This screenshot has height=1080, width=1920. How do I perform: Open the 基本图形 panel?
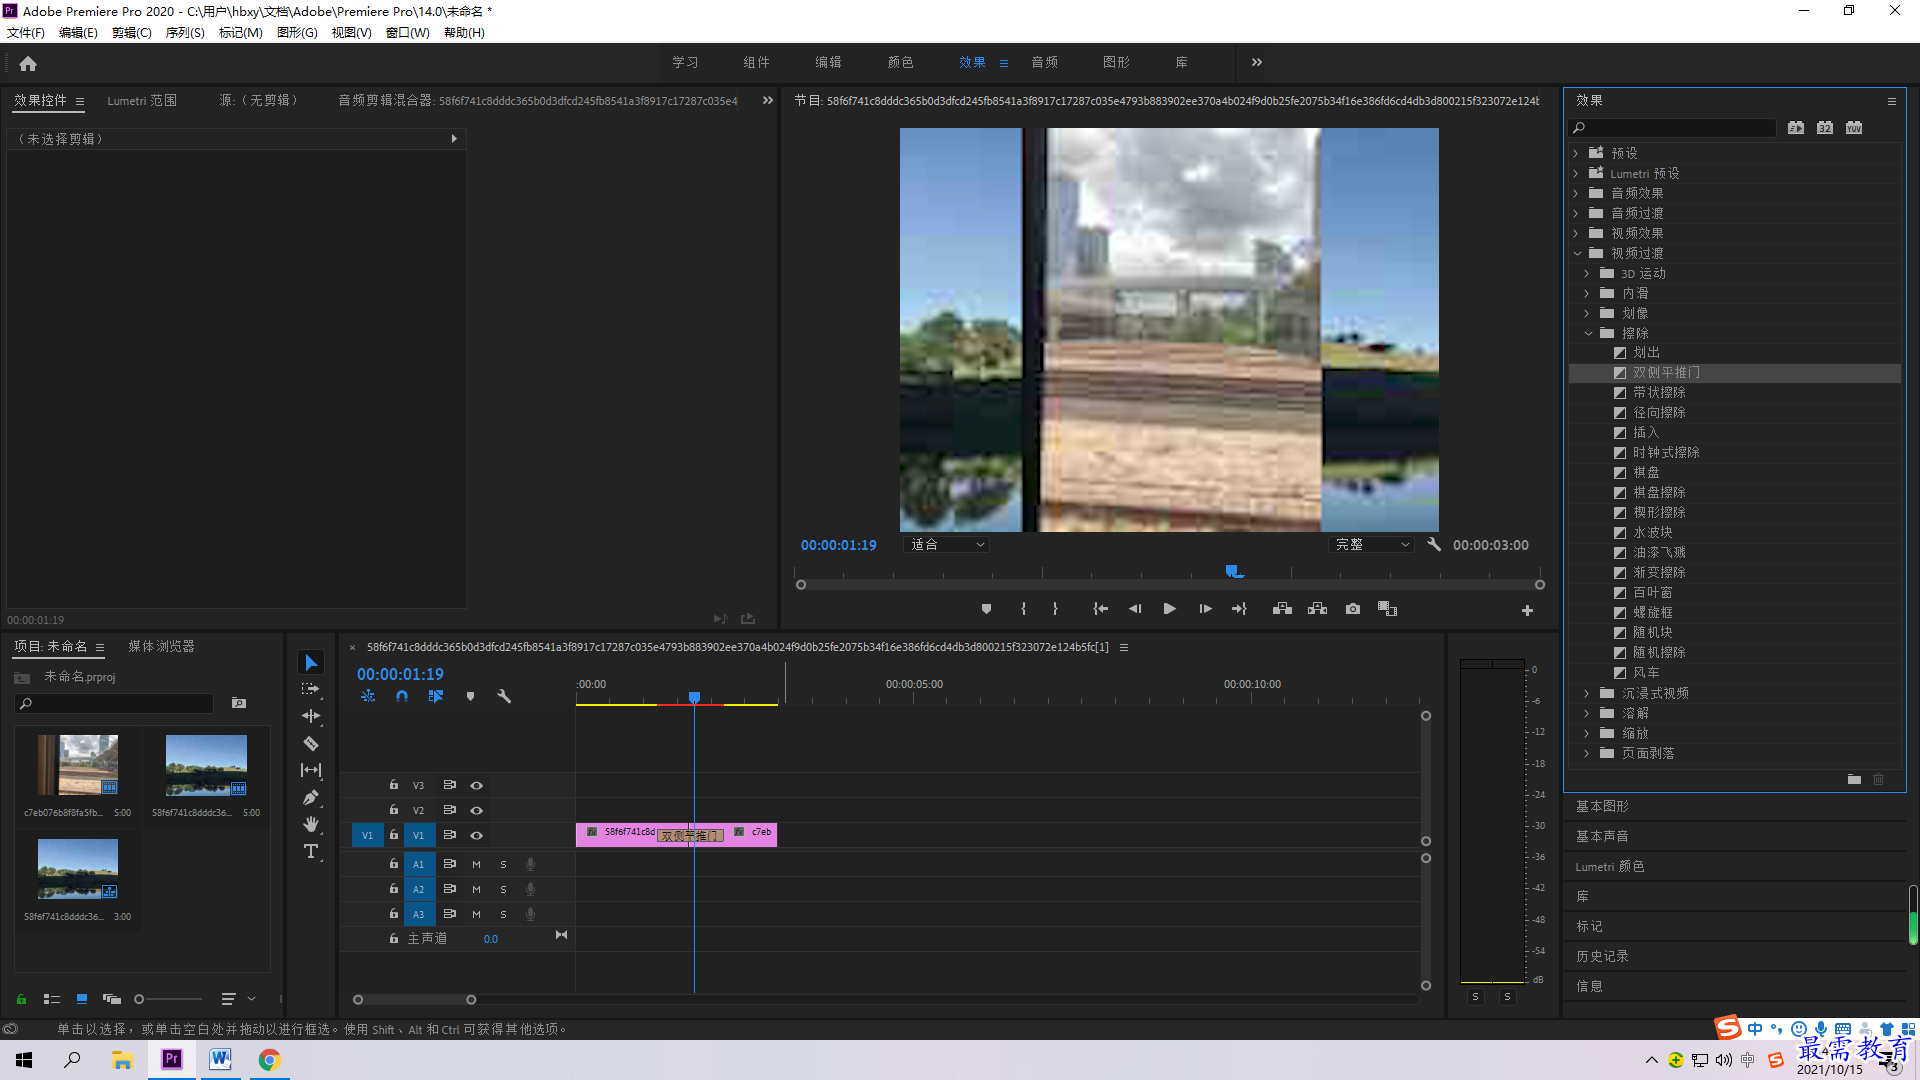[1603, 806]
